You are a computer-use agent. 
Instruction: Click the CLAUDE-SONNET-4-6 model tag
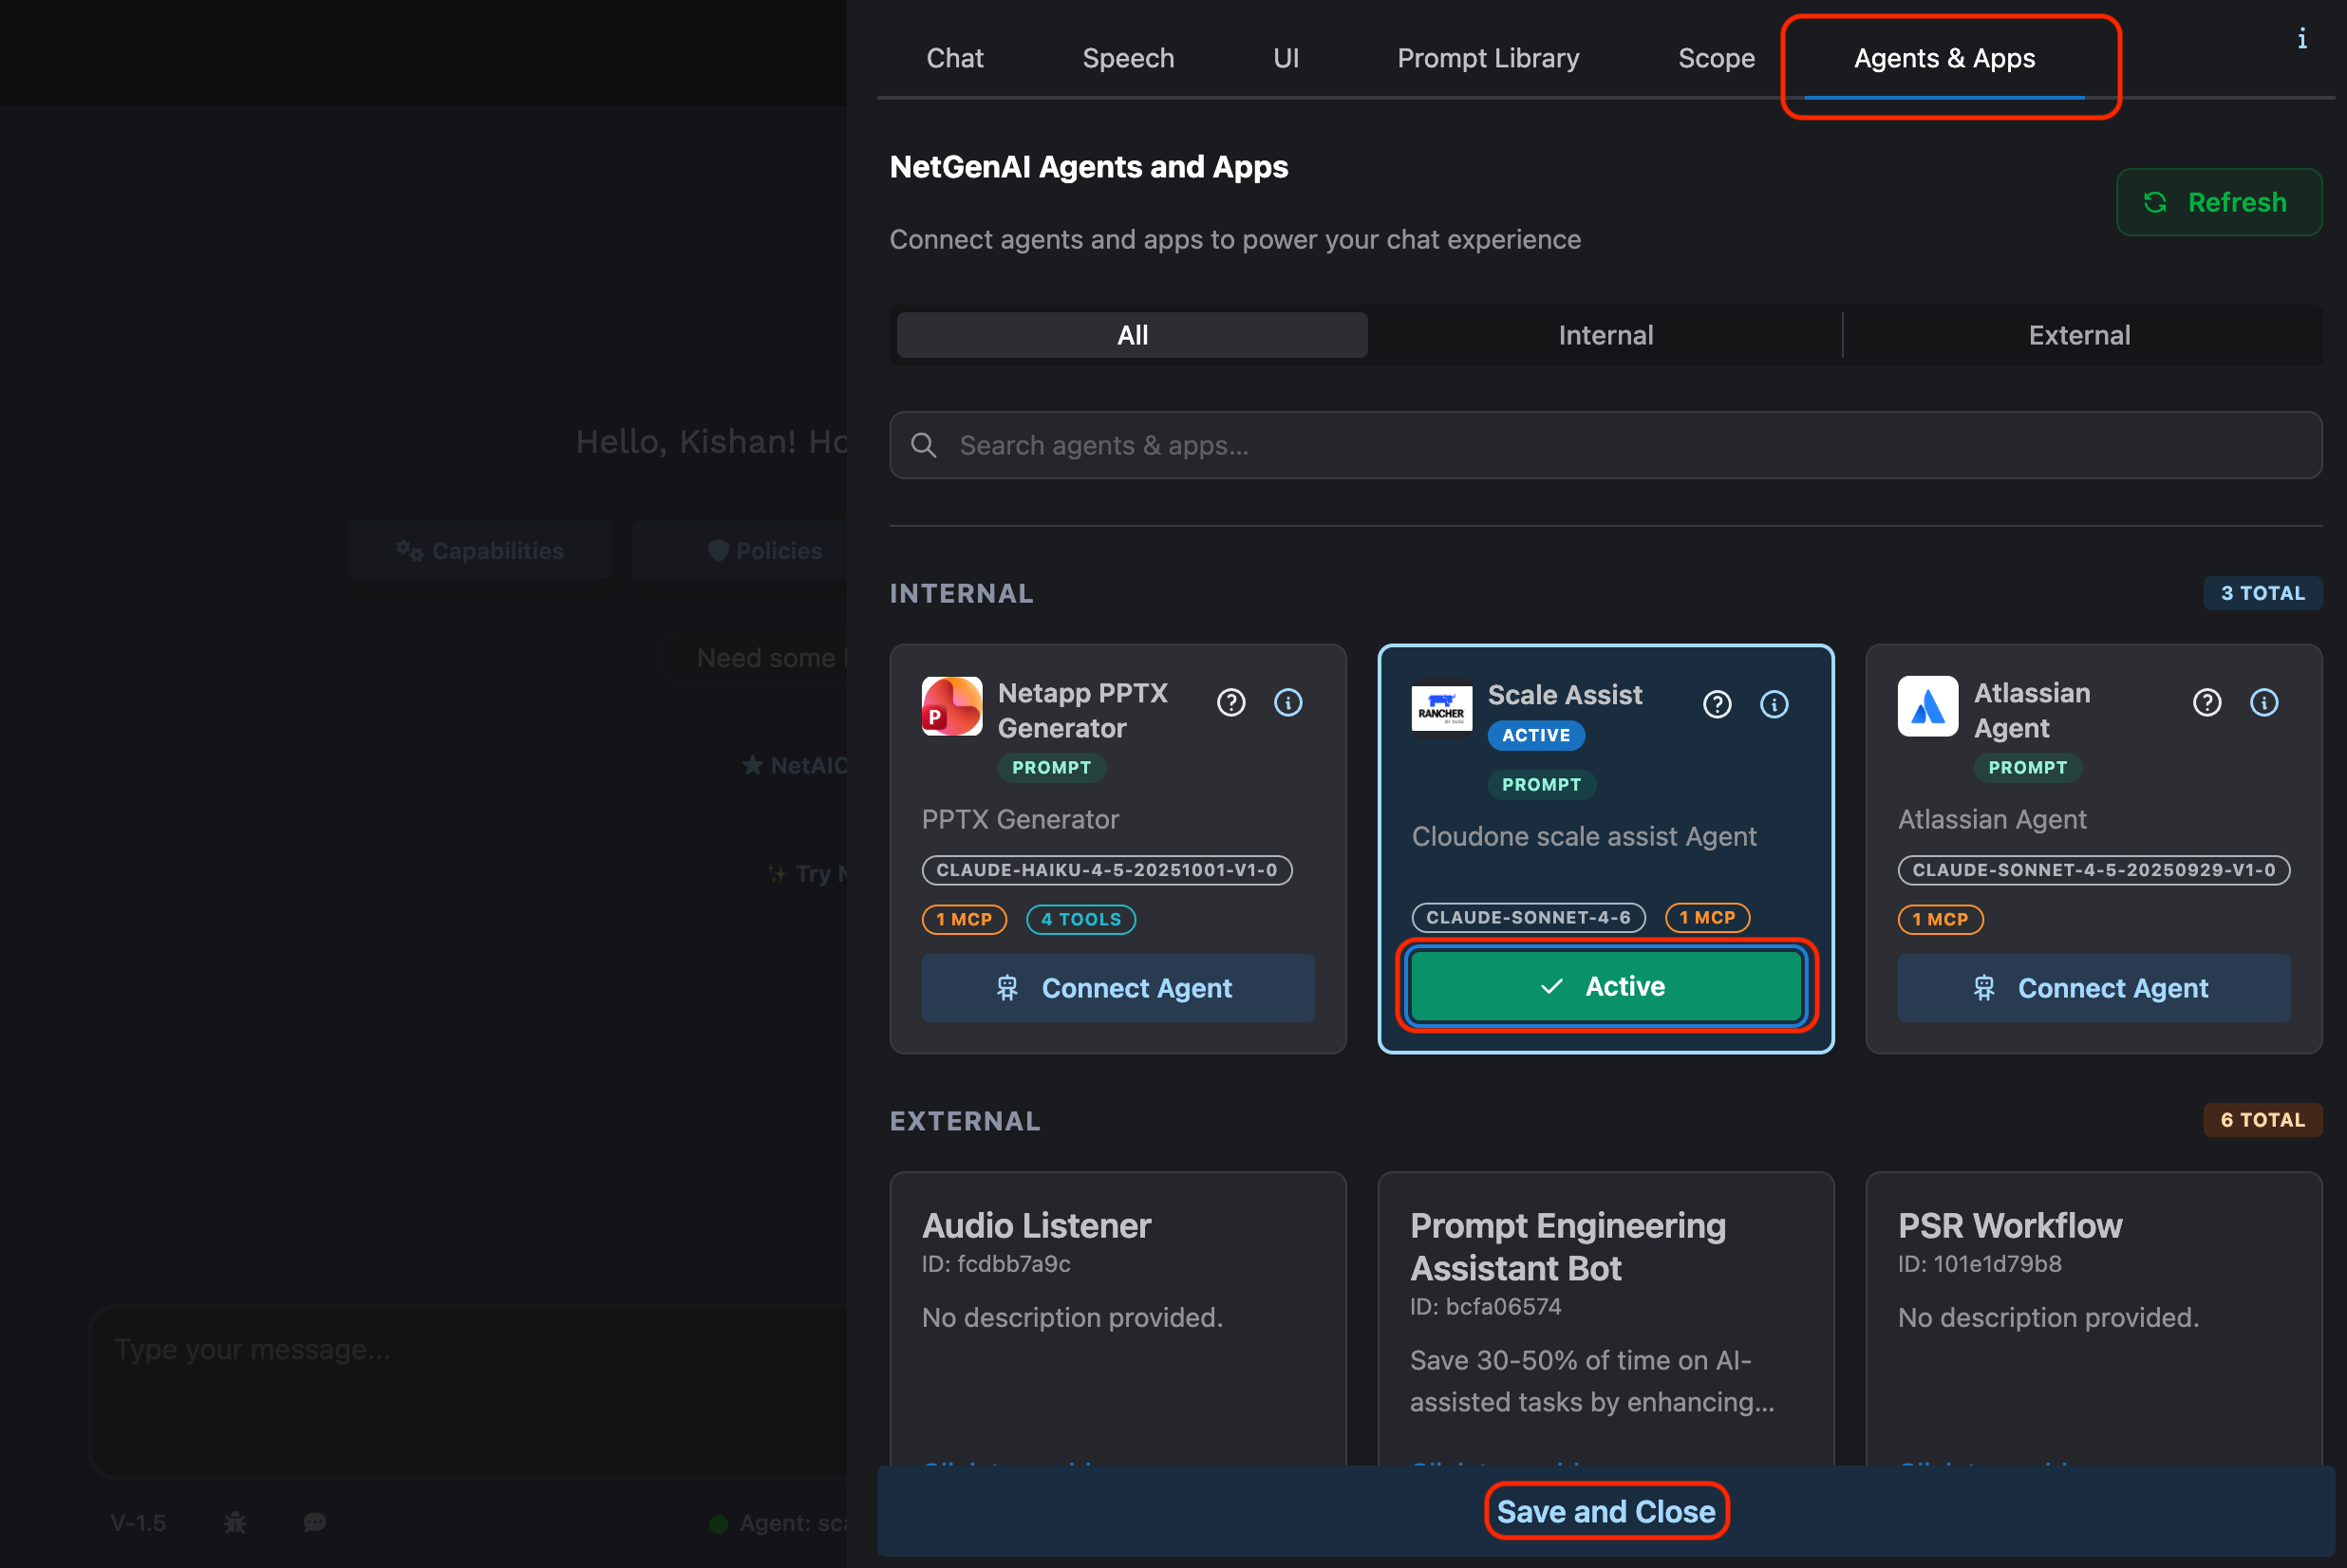[x=1528, y=917]
